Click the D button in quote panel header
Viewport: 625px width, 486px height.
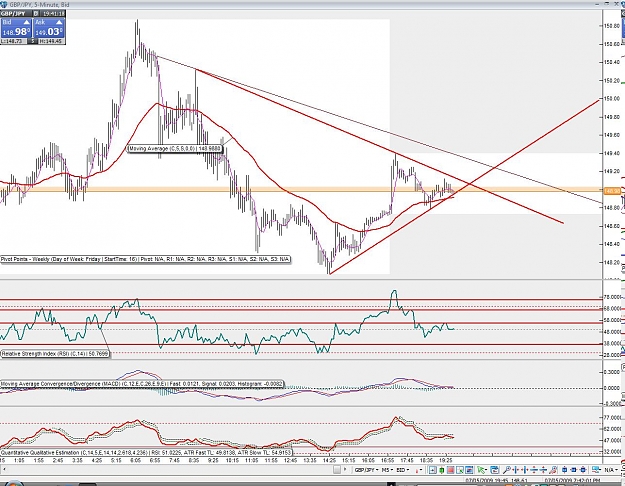pyautogui.click(x=36, y=14)
